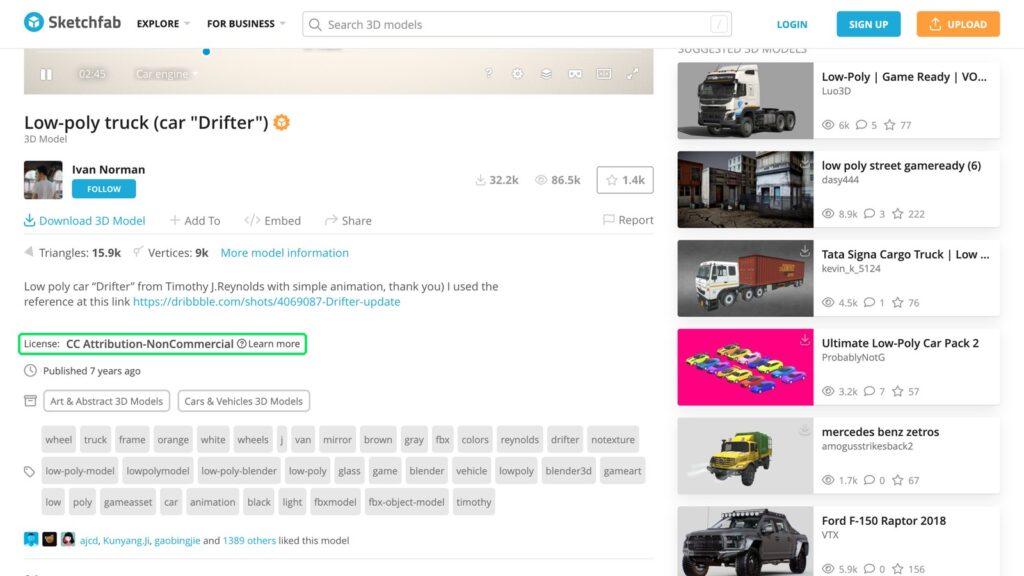The height and width of the screenshot is (576, 1024).
Task: Click the views eye icon beside 86.5k
Action: point(541,180)
